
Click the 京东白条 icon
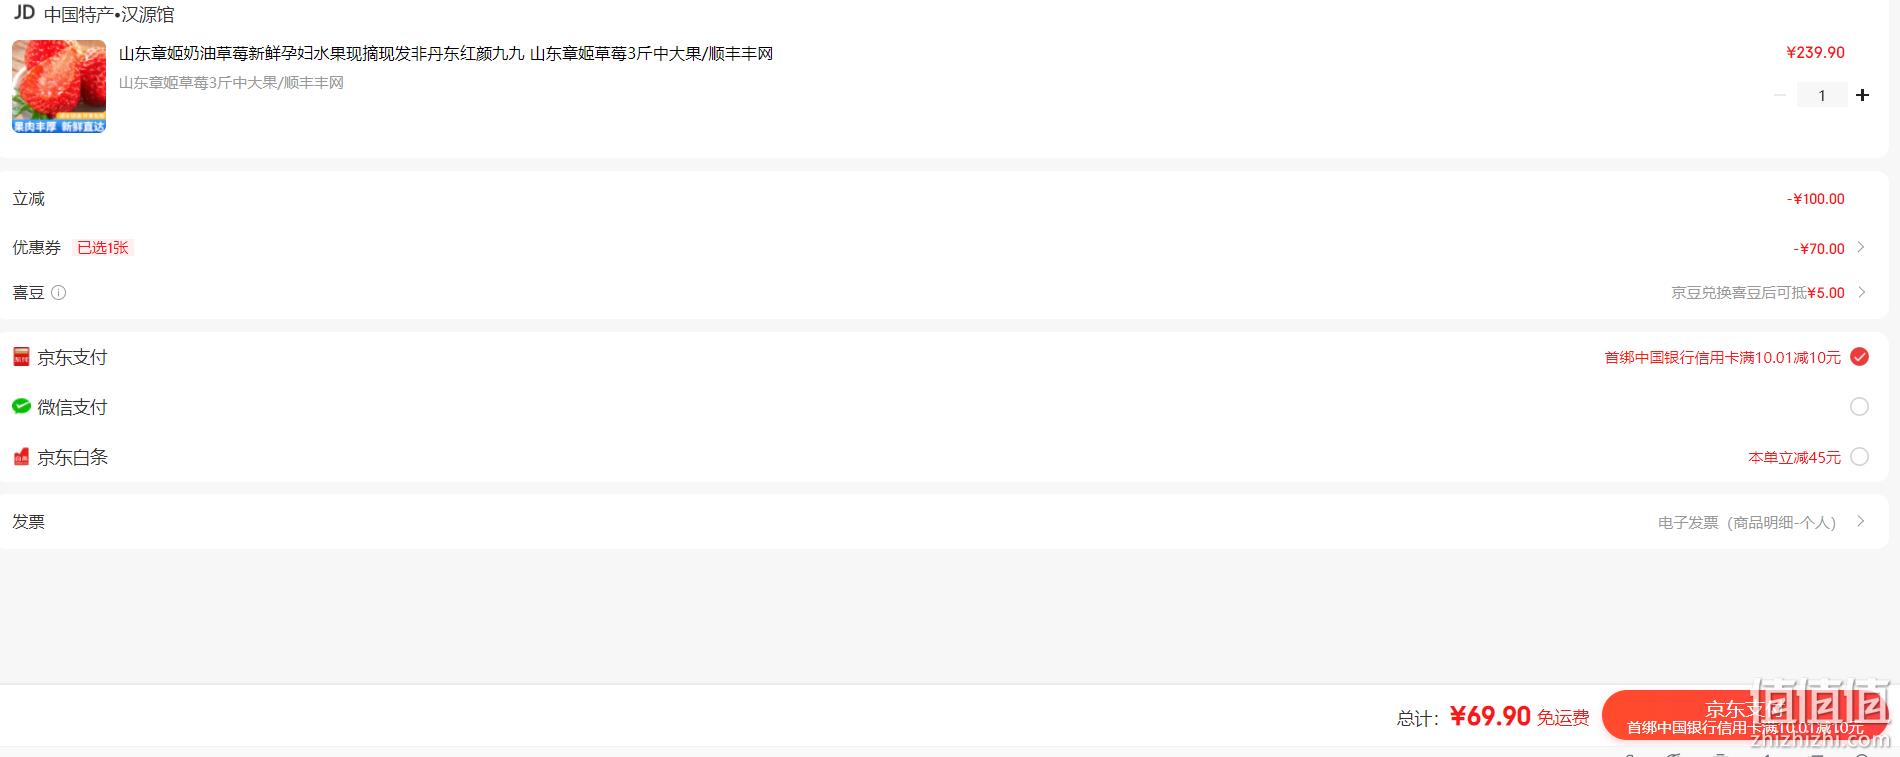[21, 457]
